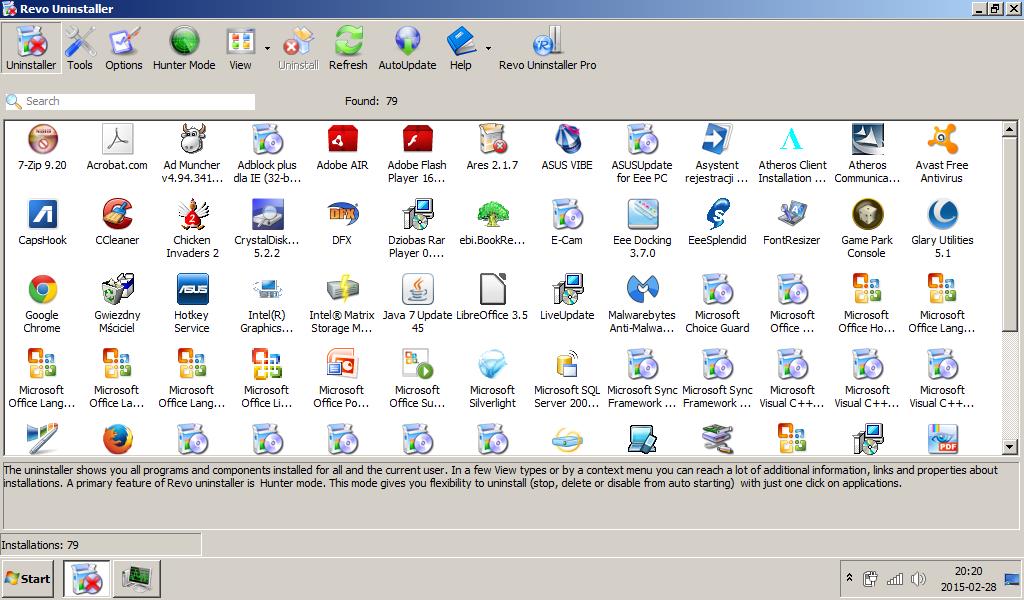Select CrystalDisk 5.2.2 entry
The image size is (1024, 600).
click(x=267, y=230)
